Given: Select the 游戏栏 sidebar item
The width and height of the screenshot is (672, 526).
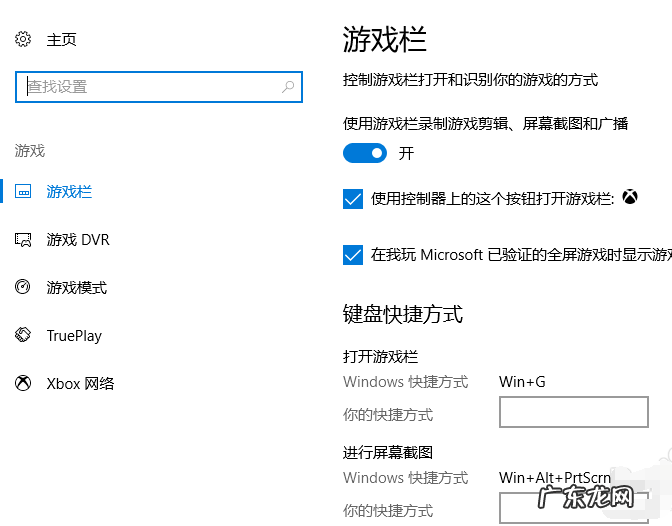Looking at the screenshot, I should click(69, 192).
